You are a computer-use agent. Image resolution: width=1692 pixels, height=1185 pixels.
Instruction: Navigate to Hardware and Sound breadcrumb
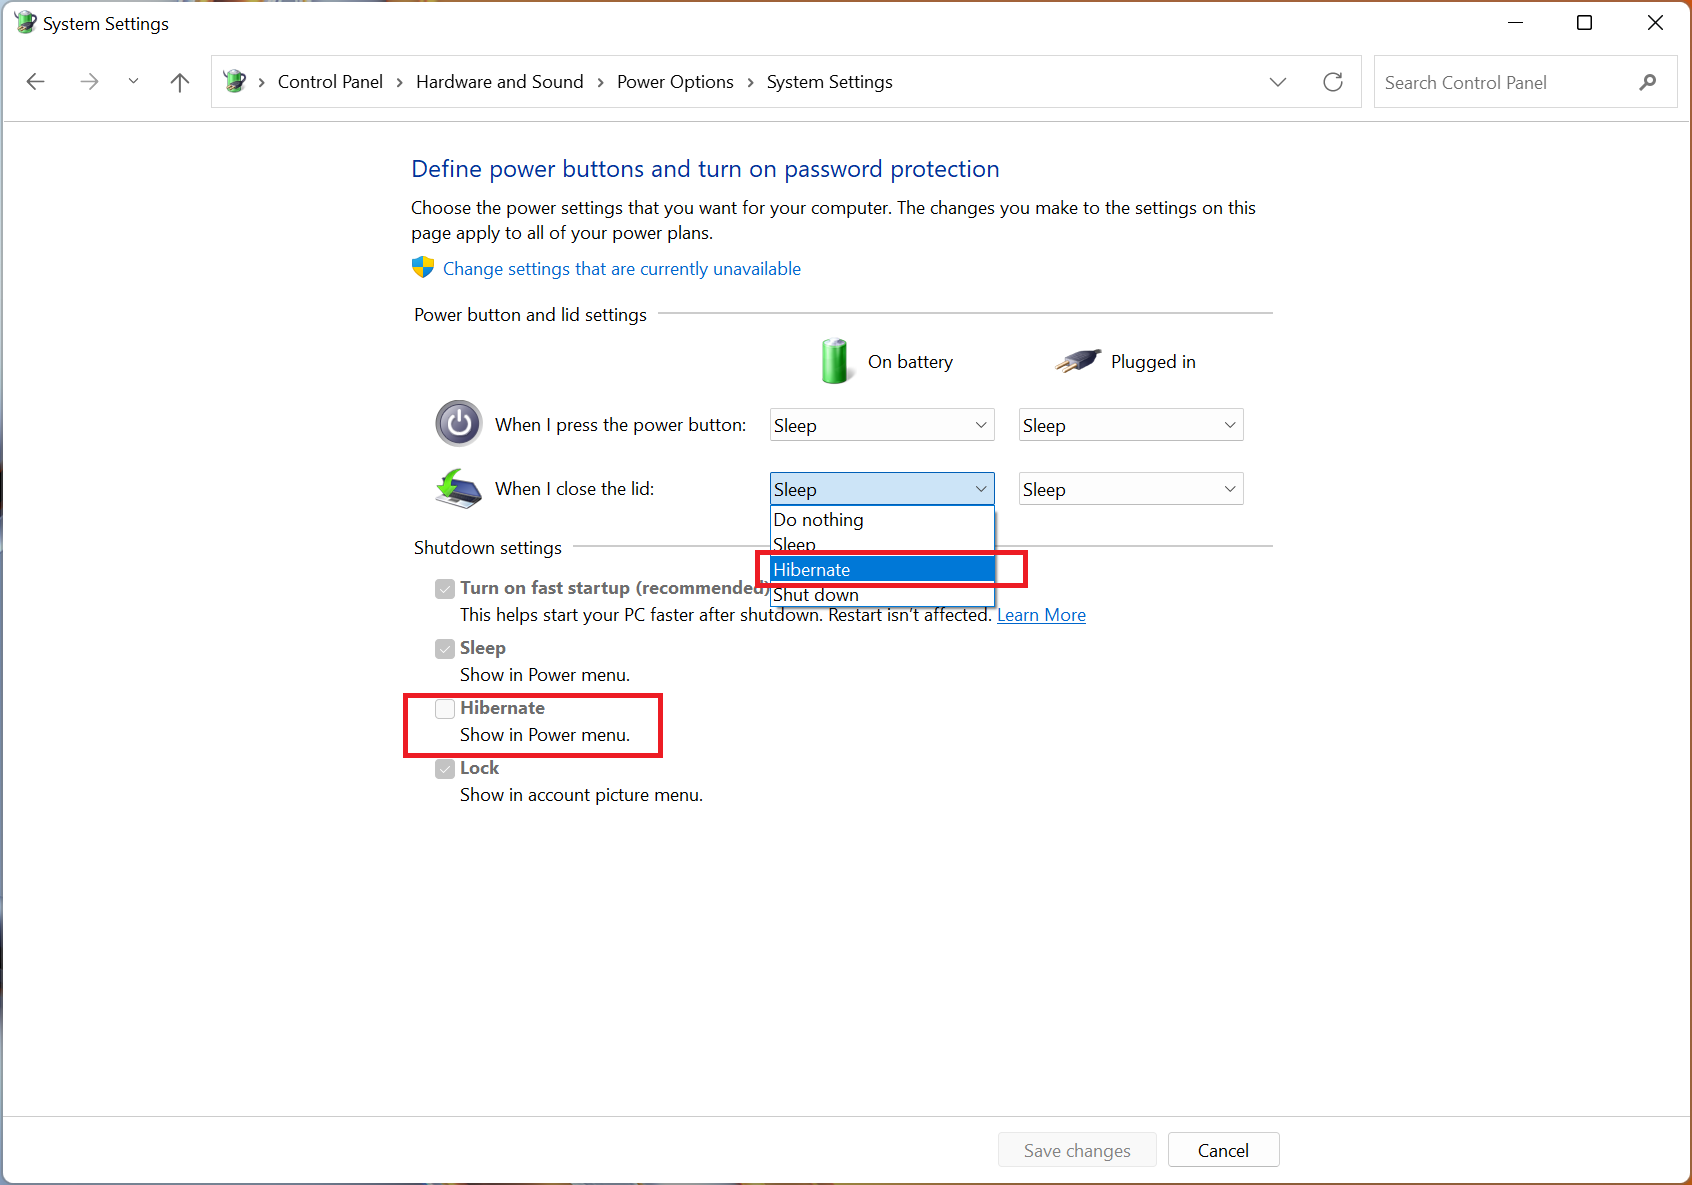point(500,82)
